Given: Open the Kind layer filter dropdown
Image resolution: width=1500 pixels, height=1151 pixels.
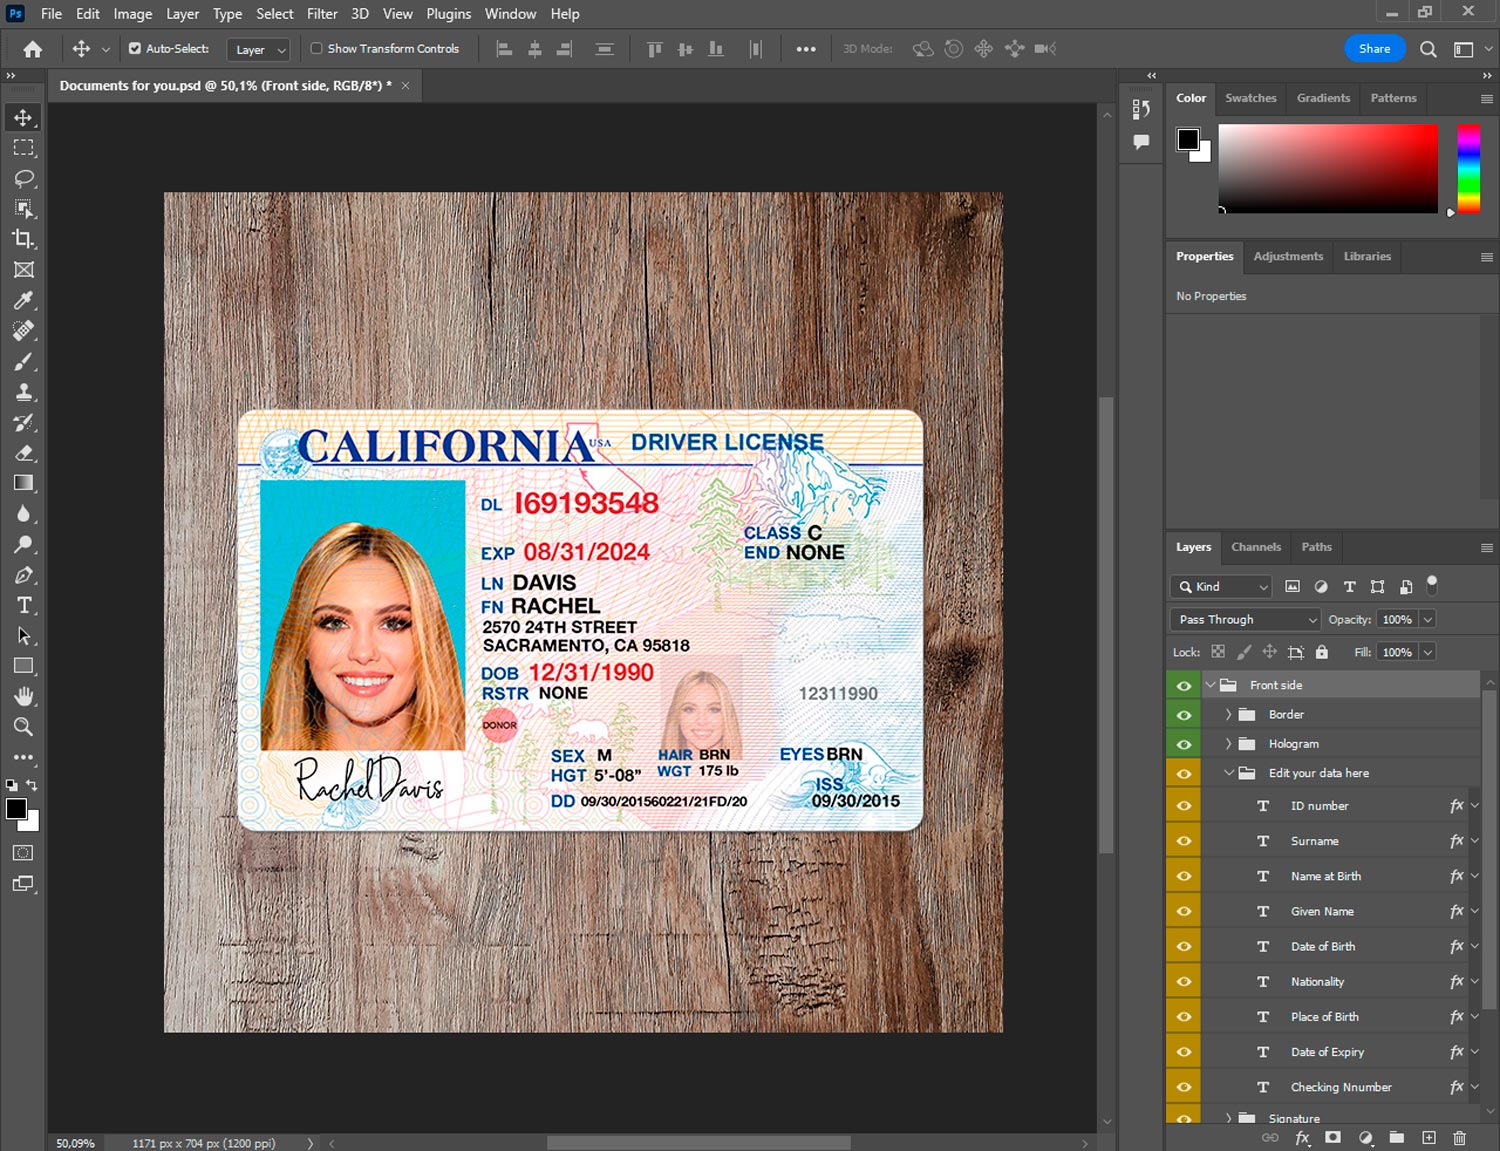Looking at the screenshot, I should click(1221, 587).
